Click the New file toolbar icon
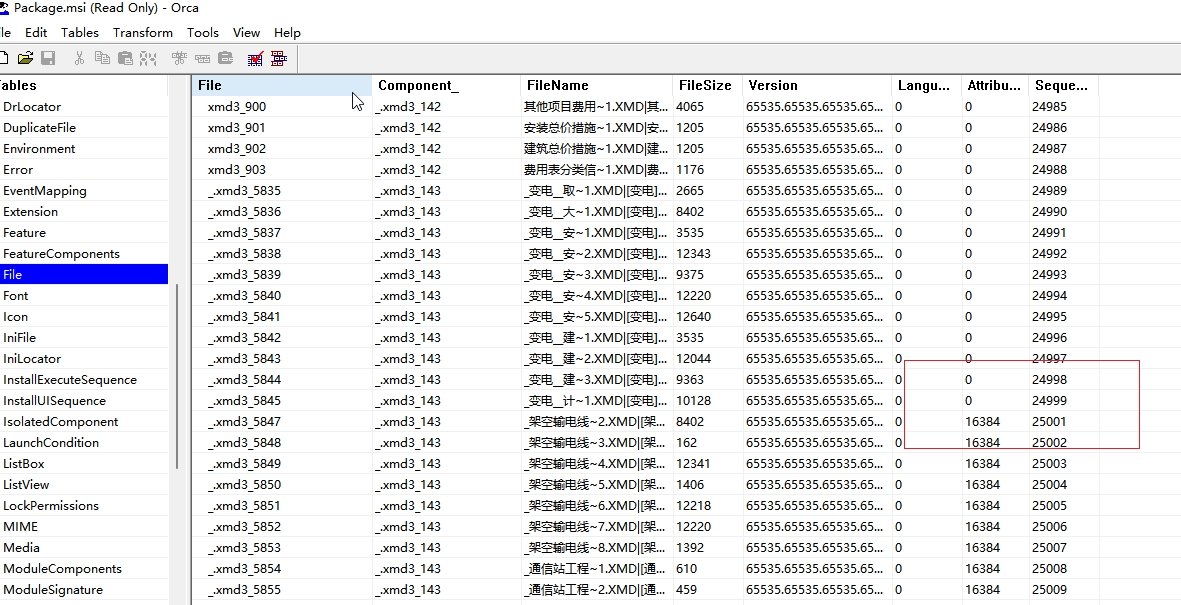 coord(4,59)
